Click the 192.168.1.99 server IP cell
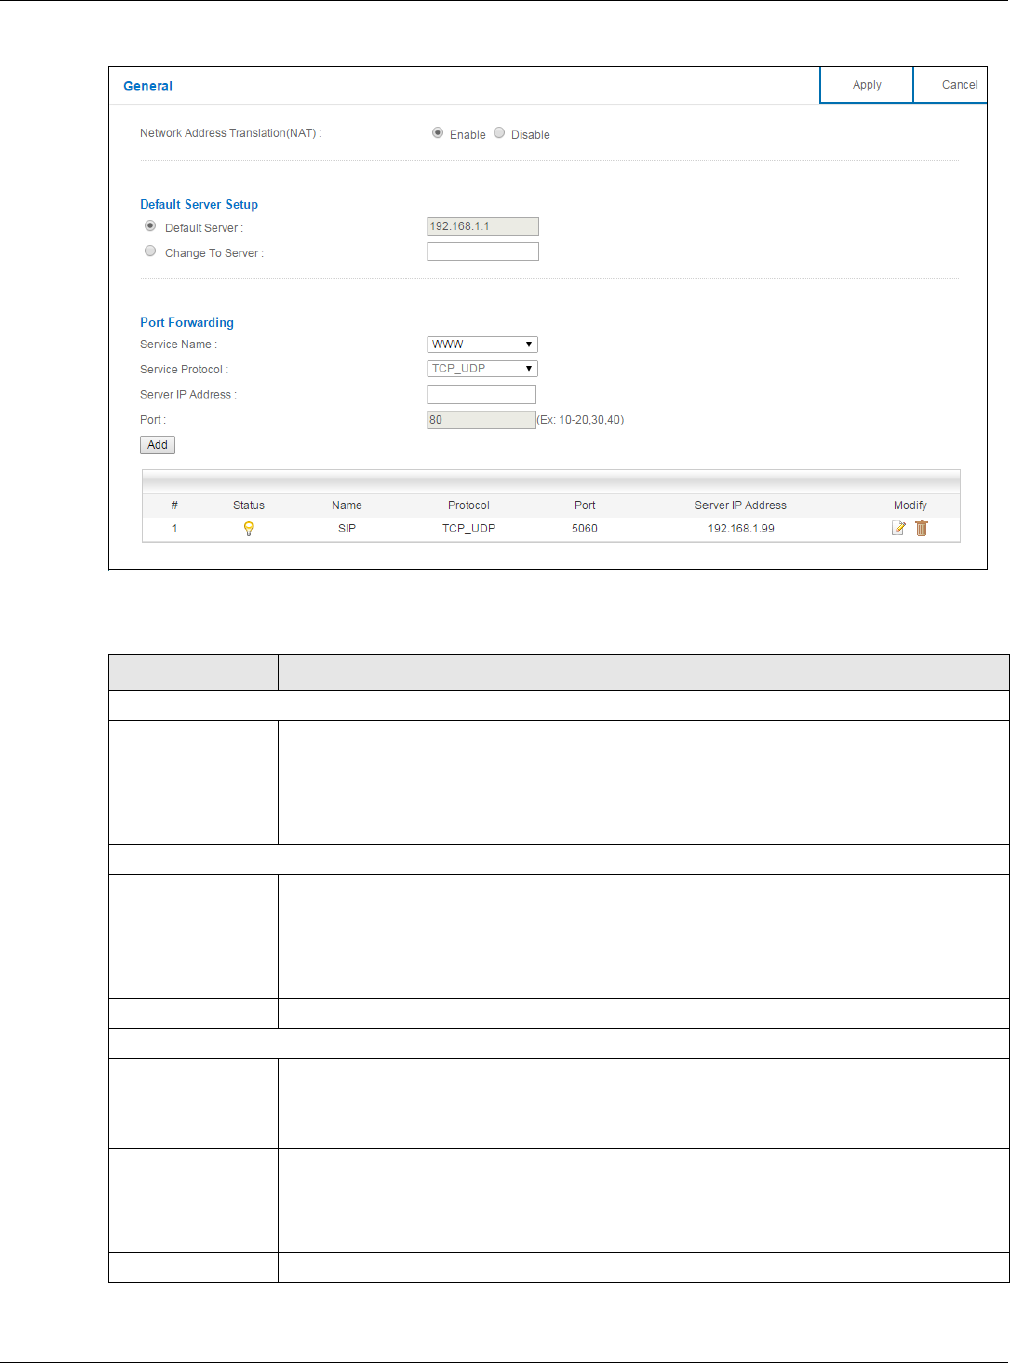This screenshot has height=1363, width=1010. (741, 528)
